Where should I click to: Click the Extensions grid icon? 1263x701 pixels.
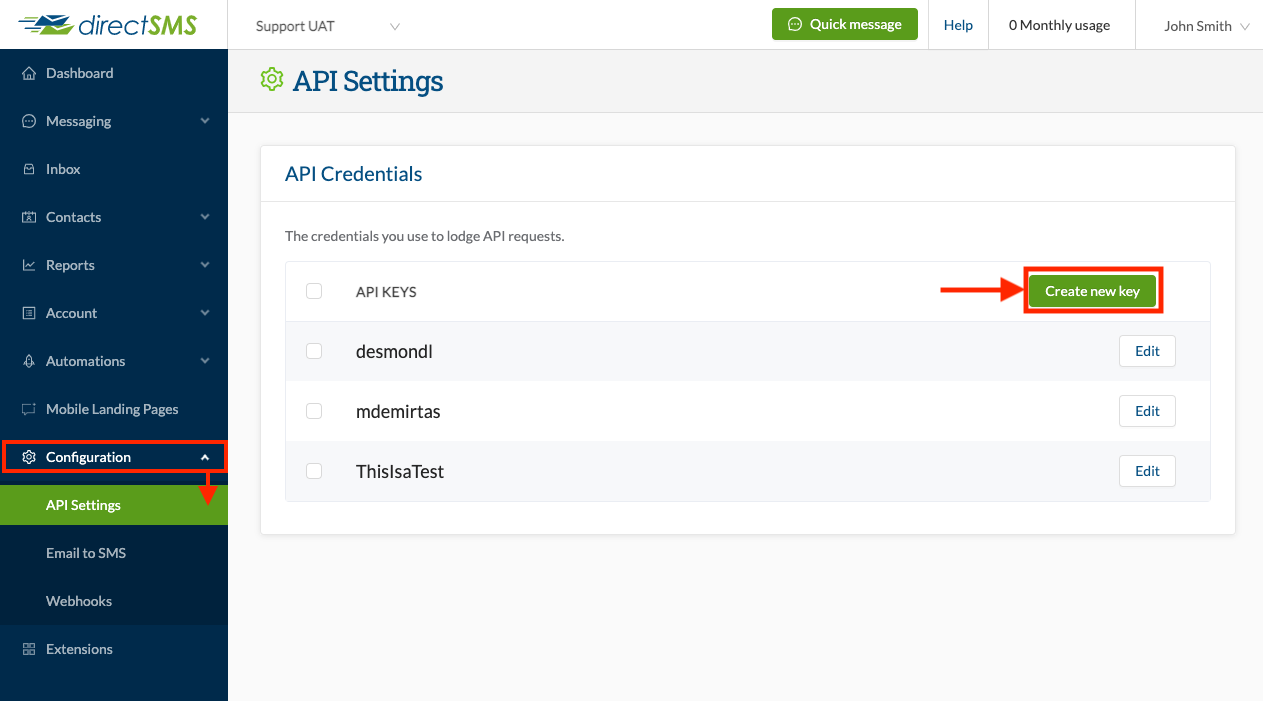click(29, 649)
